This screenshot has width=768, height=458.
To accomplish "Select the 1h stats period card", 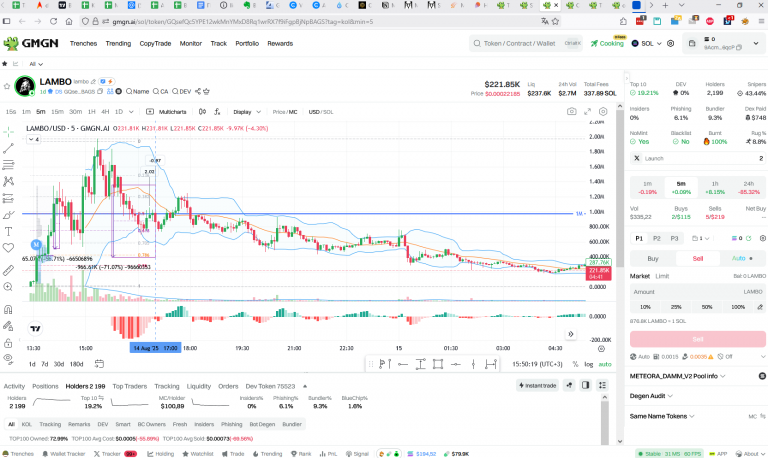I will [715, 188].
